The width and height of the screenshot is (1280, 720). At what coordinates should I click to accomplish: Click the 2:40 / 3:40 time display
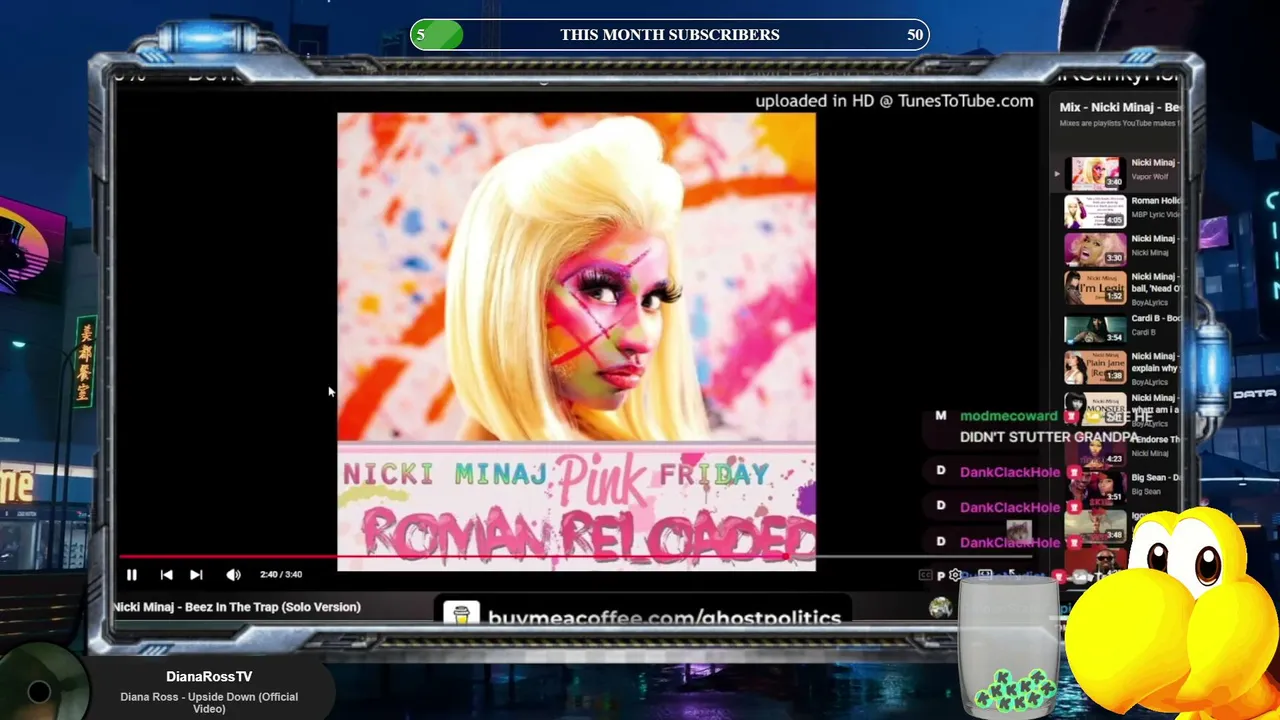[x=281, y=575]
